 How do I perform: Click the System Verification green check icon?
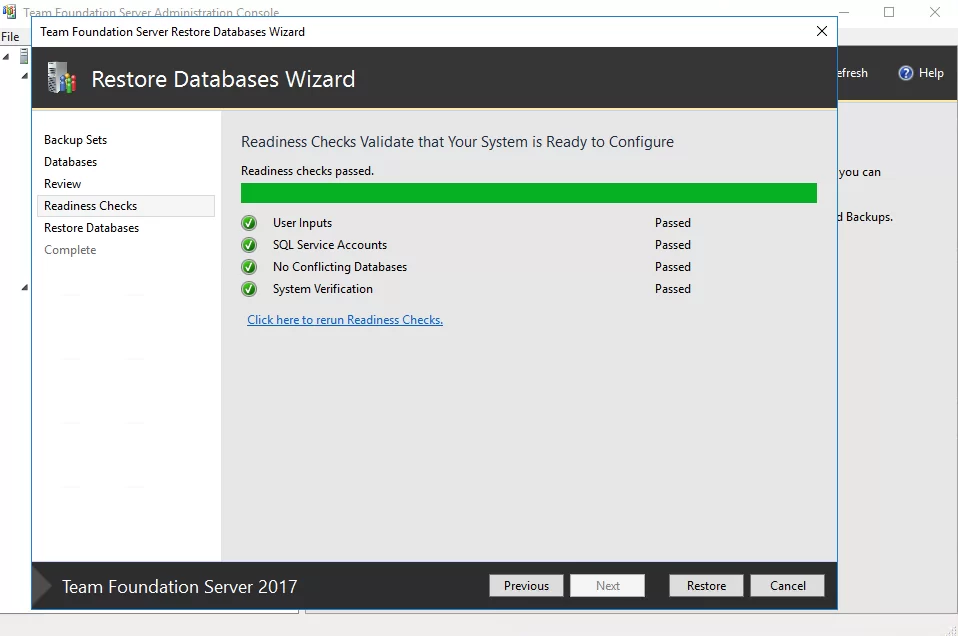pyautogui.click(x=249, y=289)
